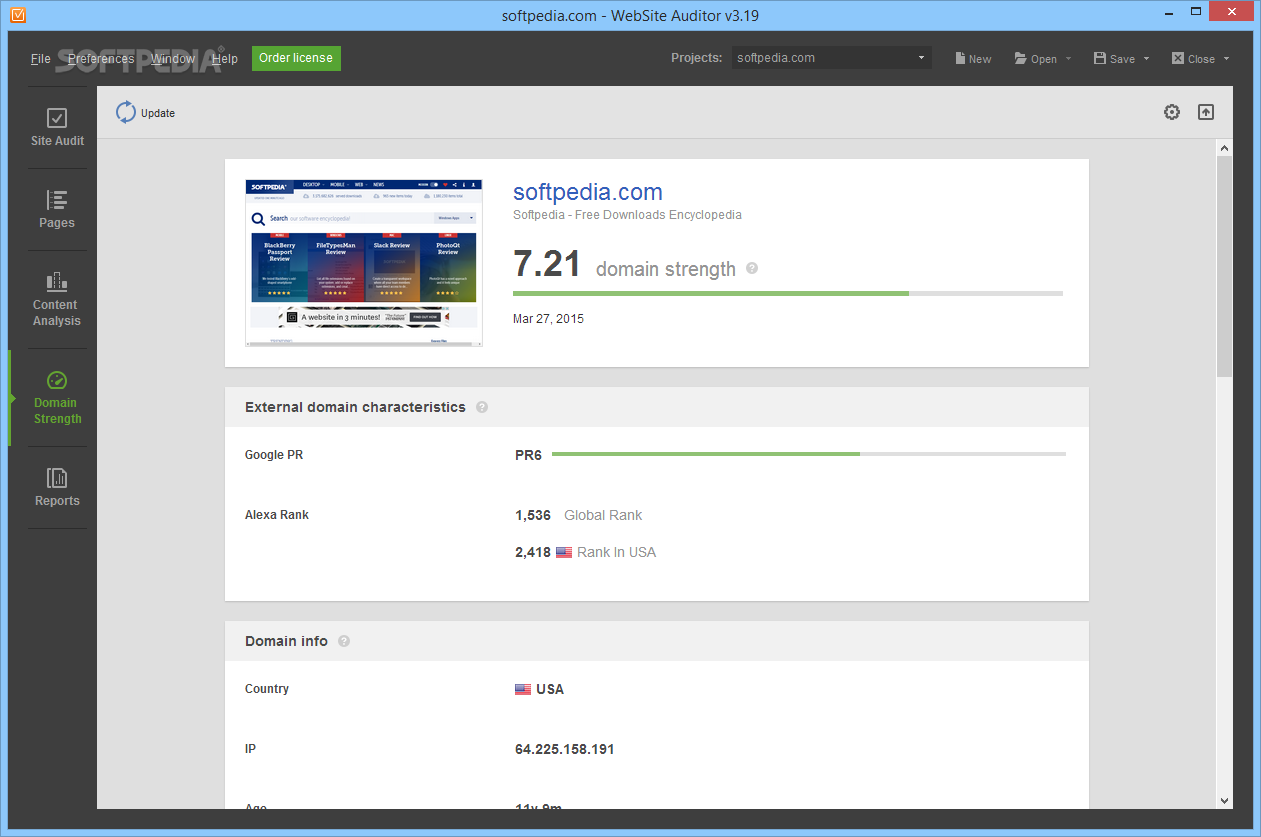Click the WebSite Auditor app icon in title bar
The width and height of the screenshot is (1261, 837).
point(18,15)
